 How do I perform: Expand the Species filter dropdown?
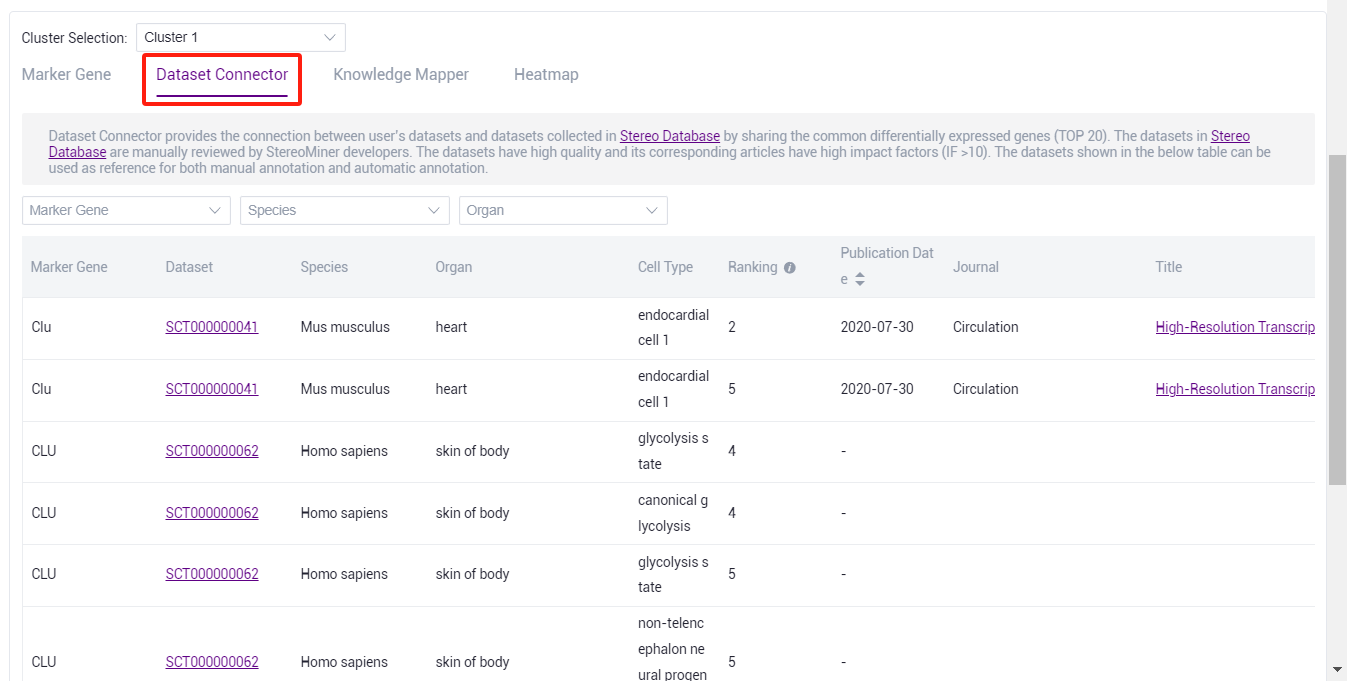(x=344, y=210)
